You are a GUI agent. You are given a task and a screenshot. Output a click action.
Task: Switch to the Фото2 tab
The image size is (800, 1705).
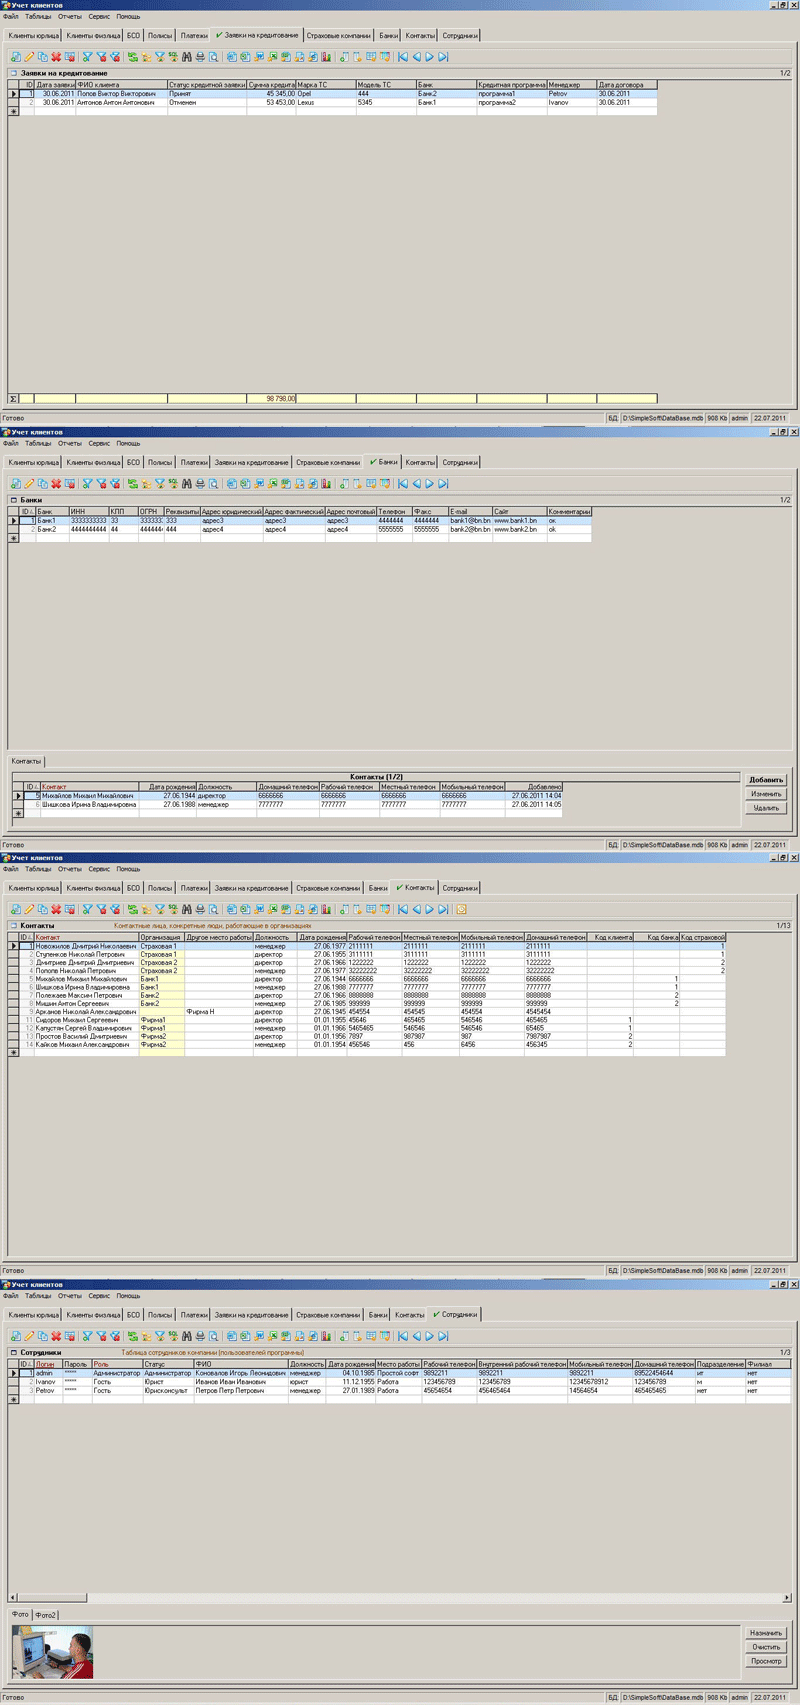point(46,1615)
